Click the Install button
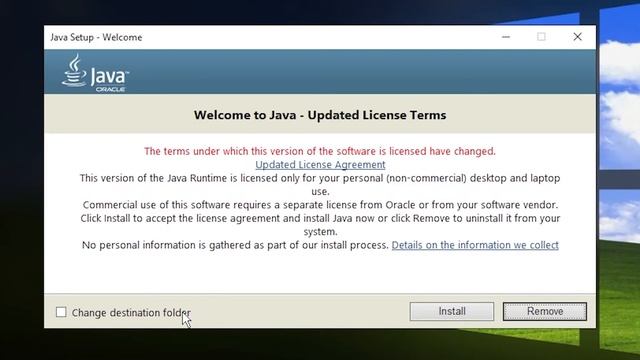Image resolution: width=640 pixels, height=360 pixels. [x=451, y=311]
